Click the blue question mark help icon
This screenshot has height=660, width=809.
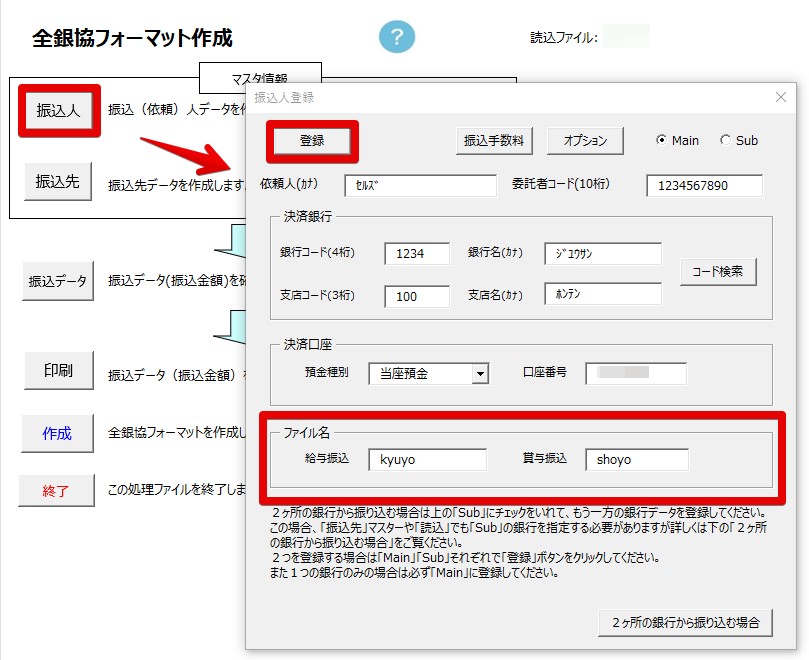tap(397, 37)
